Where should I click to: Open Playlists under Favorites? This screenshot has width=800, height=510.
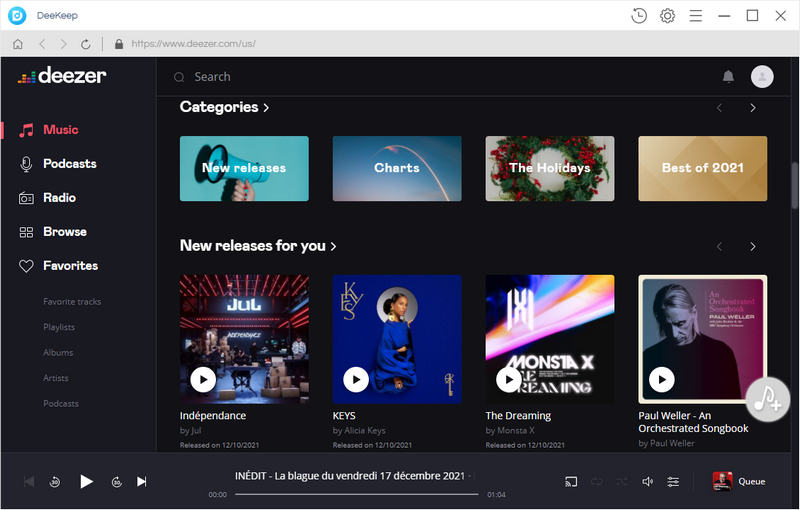pos(59,327)
